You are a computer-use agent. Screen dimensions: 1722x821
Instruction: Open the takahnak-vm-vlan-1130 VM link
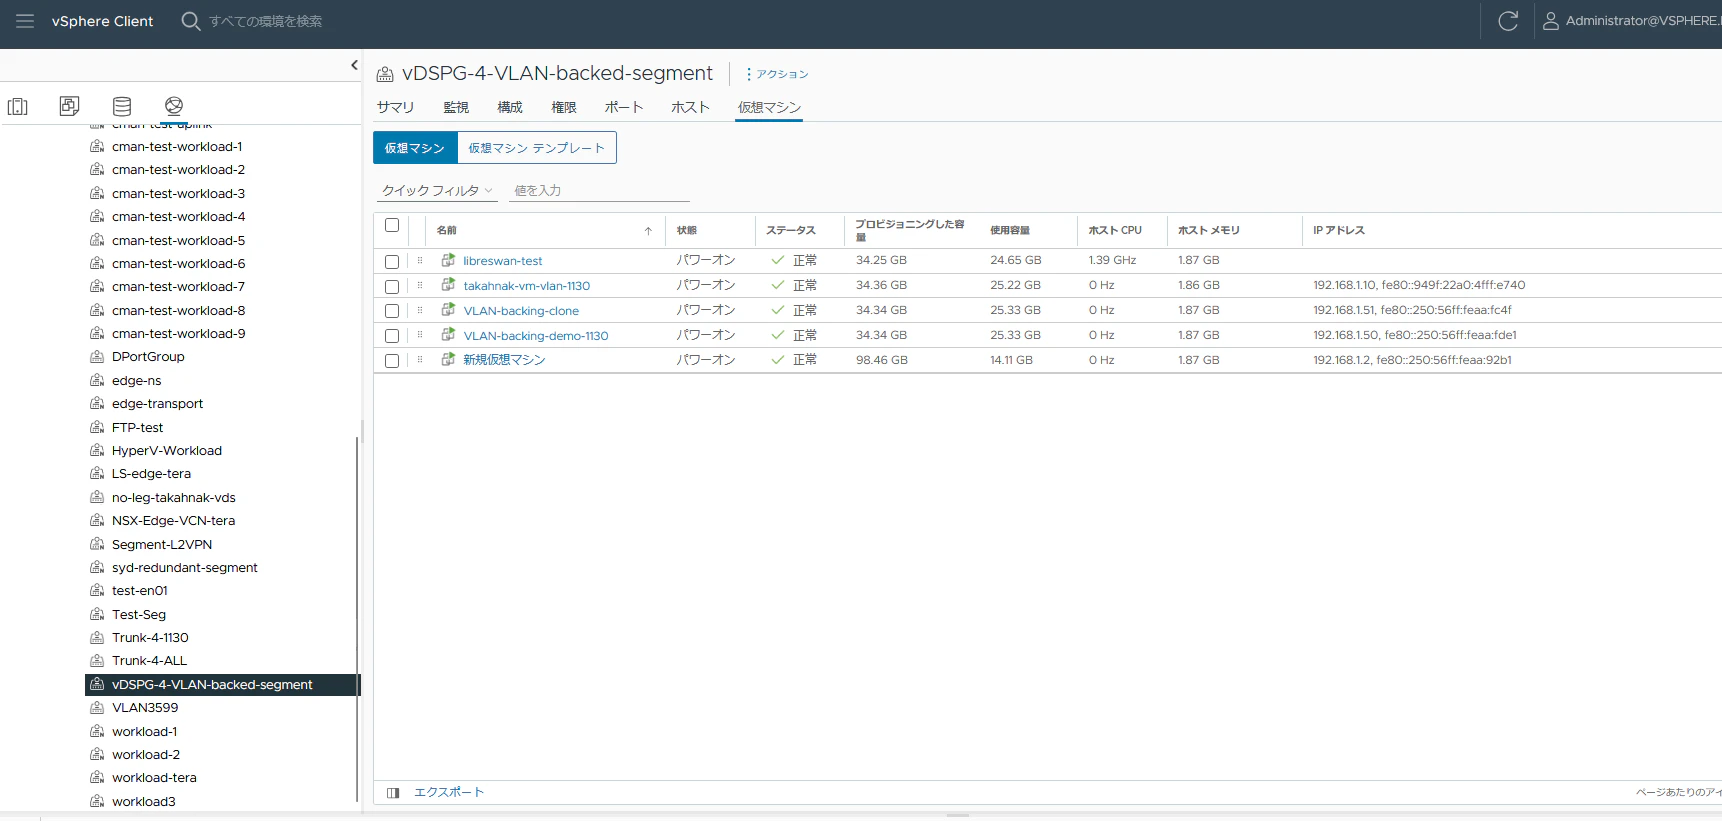(x=527, y=286)
